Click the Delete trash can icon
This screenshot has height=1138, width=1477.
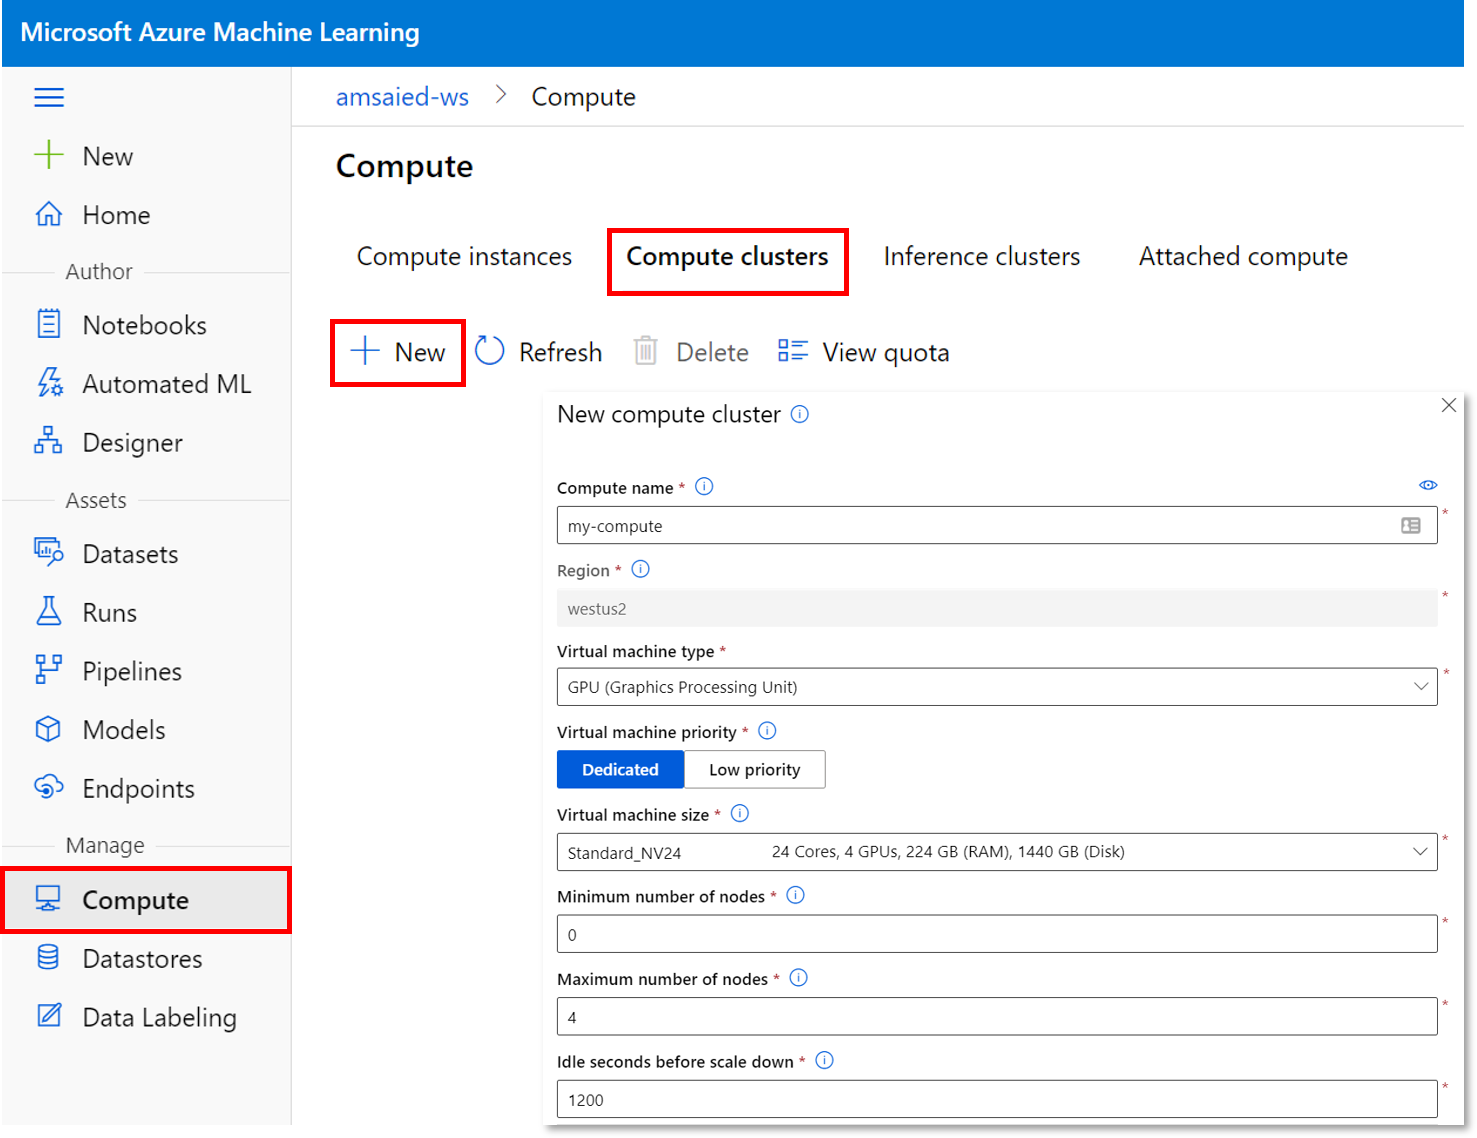point(646,351)
